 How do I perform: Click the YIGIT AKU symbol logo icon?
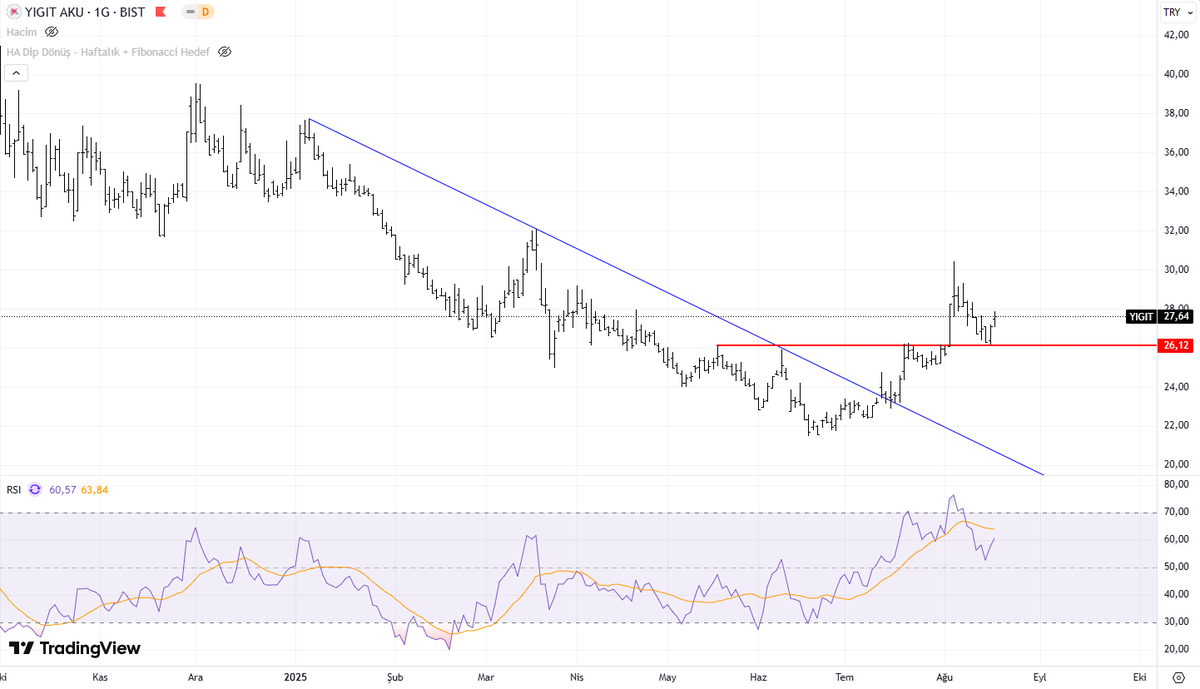[14, 12]
